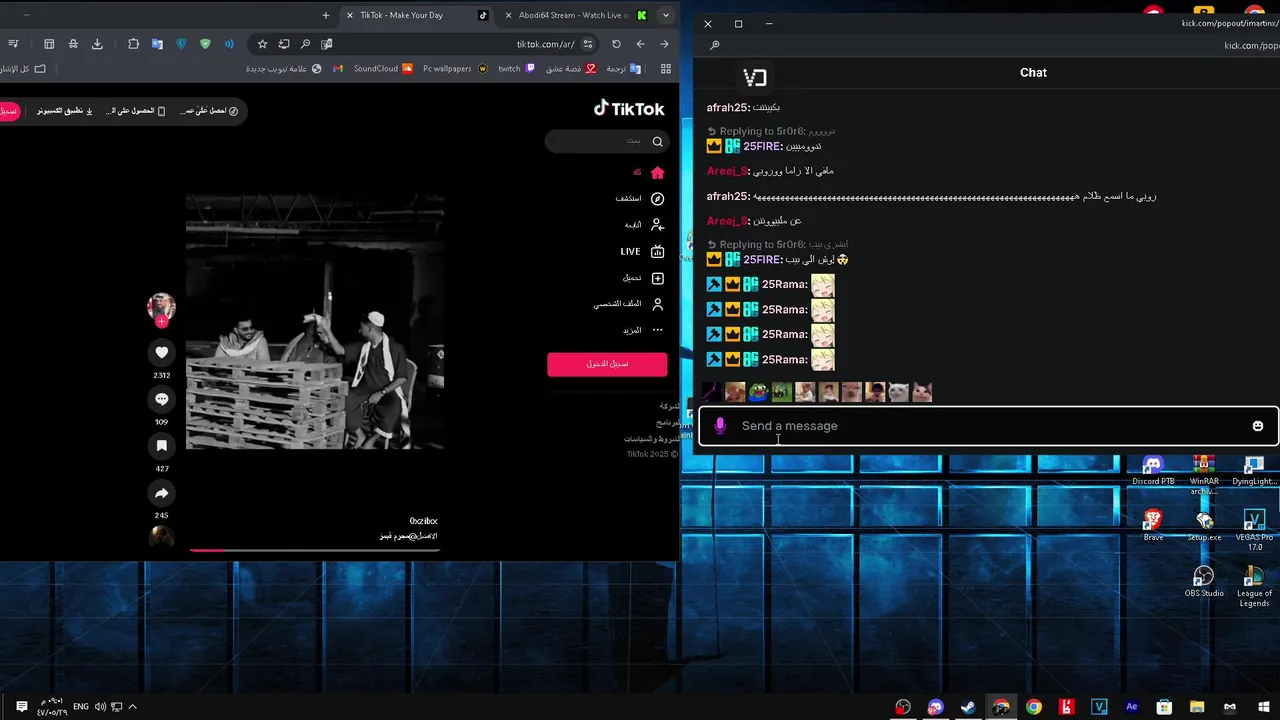This screenshot has height=720, width=1280.
Task: Bookmark the TikTok video to favorites
Action: [162, 446]
